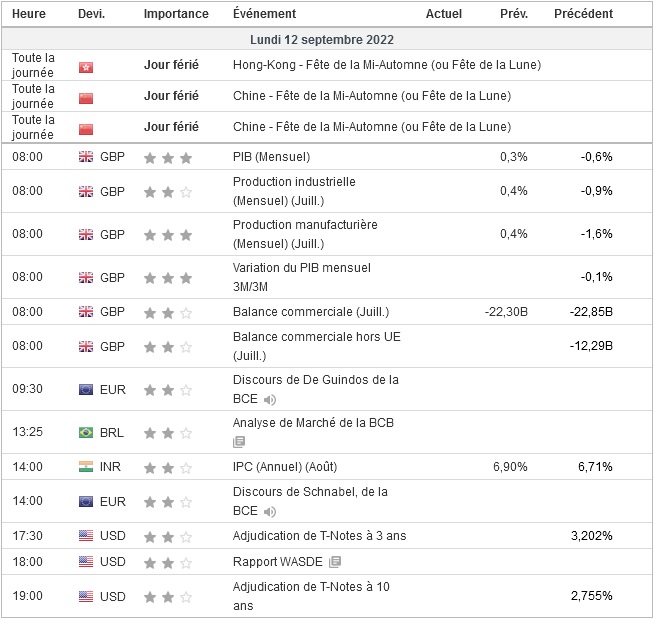Sort by the Heure column header
The width and height of the screenshot is (655, 619).
click(29, 14)
